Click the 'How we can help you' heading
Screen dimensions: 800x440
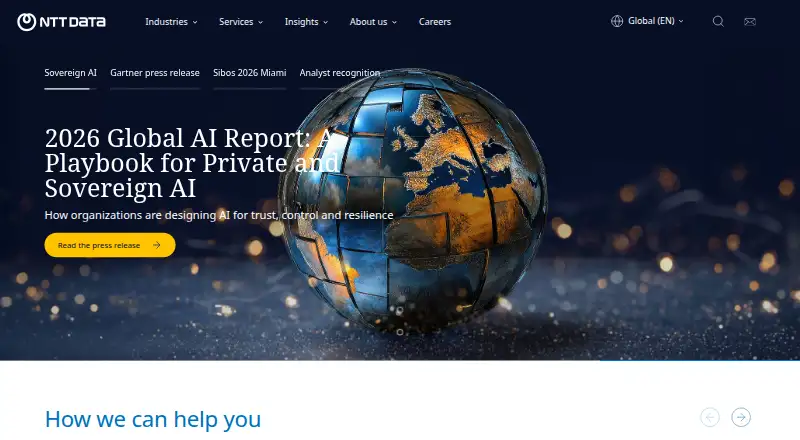click(x=153, y=419)
